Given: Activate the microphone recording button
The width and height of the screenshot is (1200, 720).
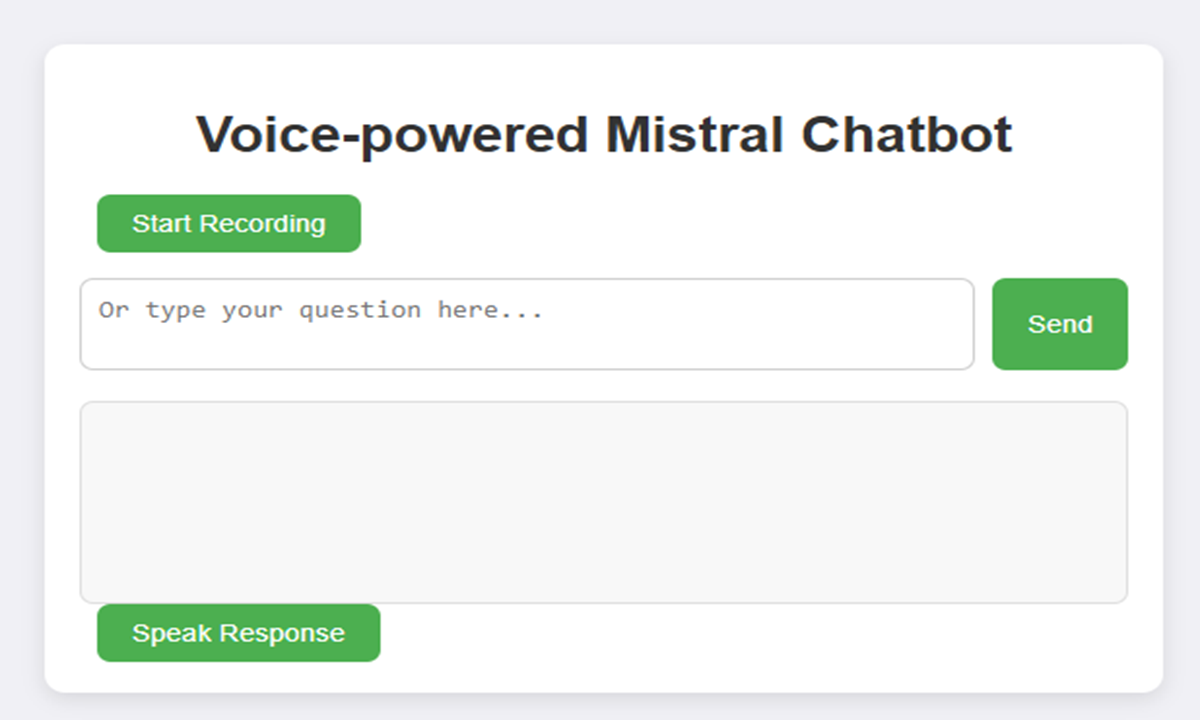Looking at the screenshot, I should pyautogui.click(x=229, y=223).
